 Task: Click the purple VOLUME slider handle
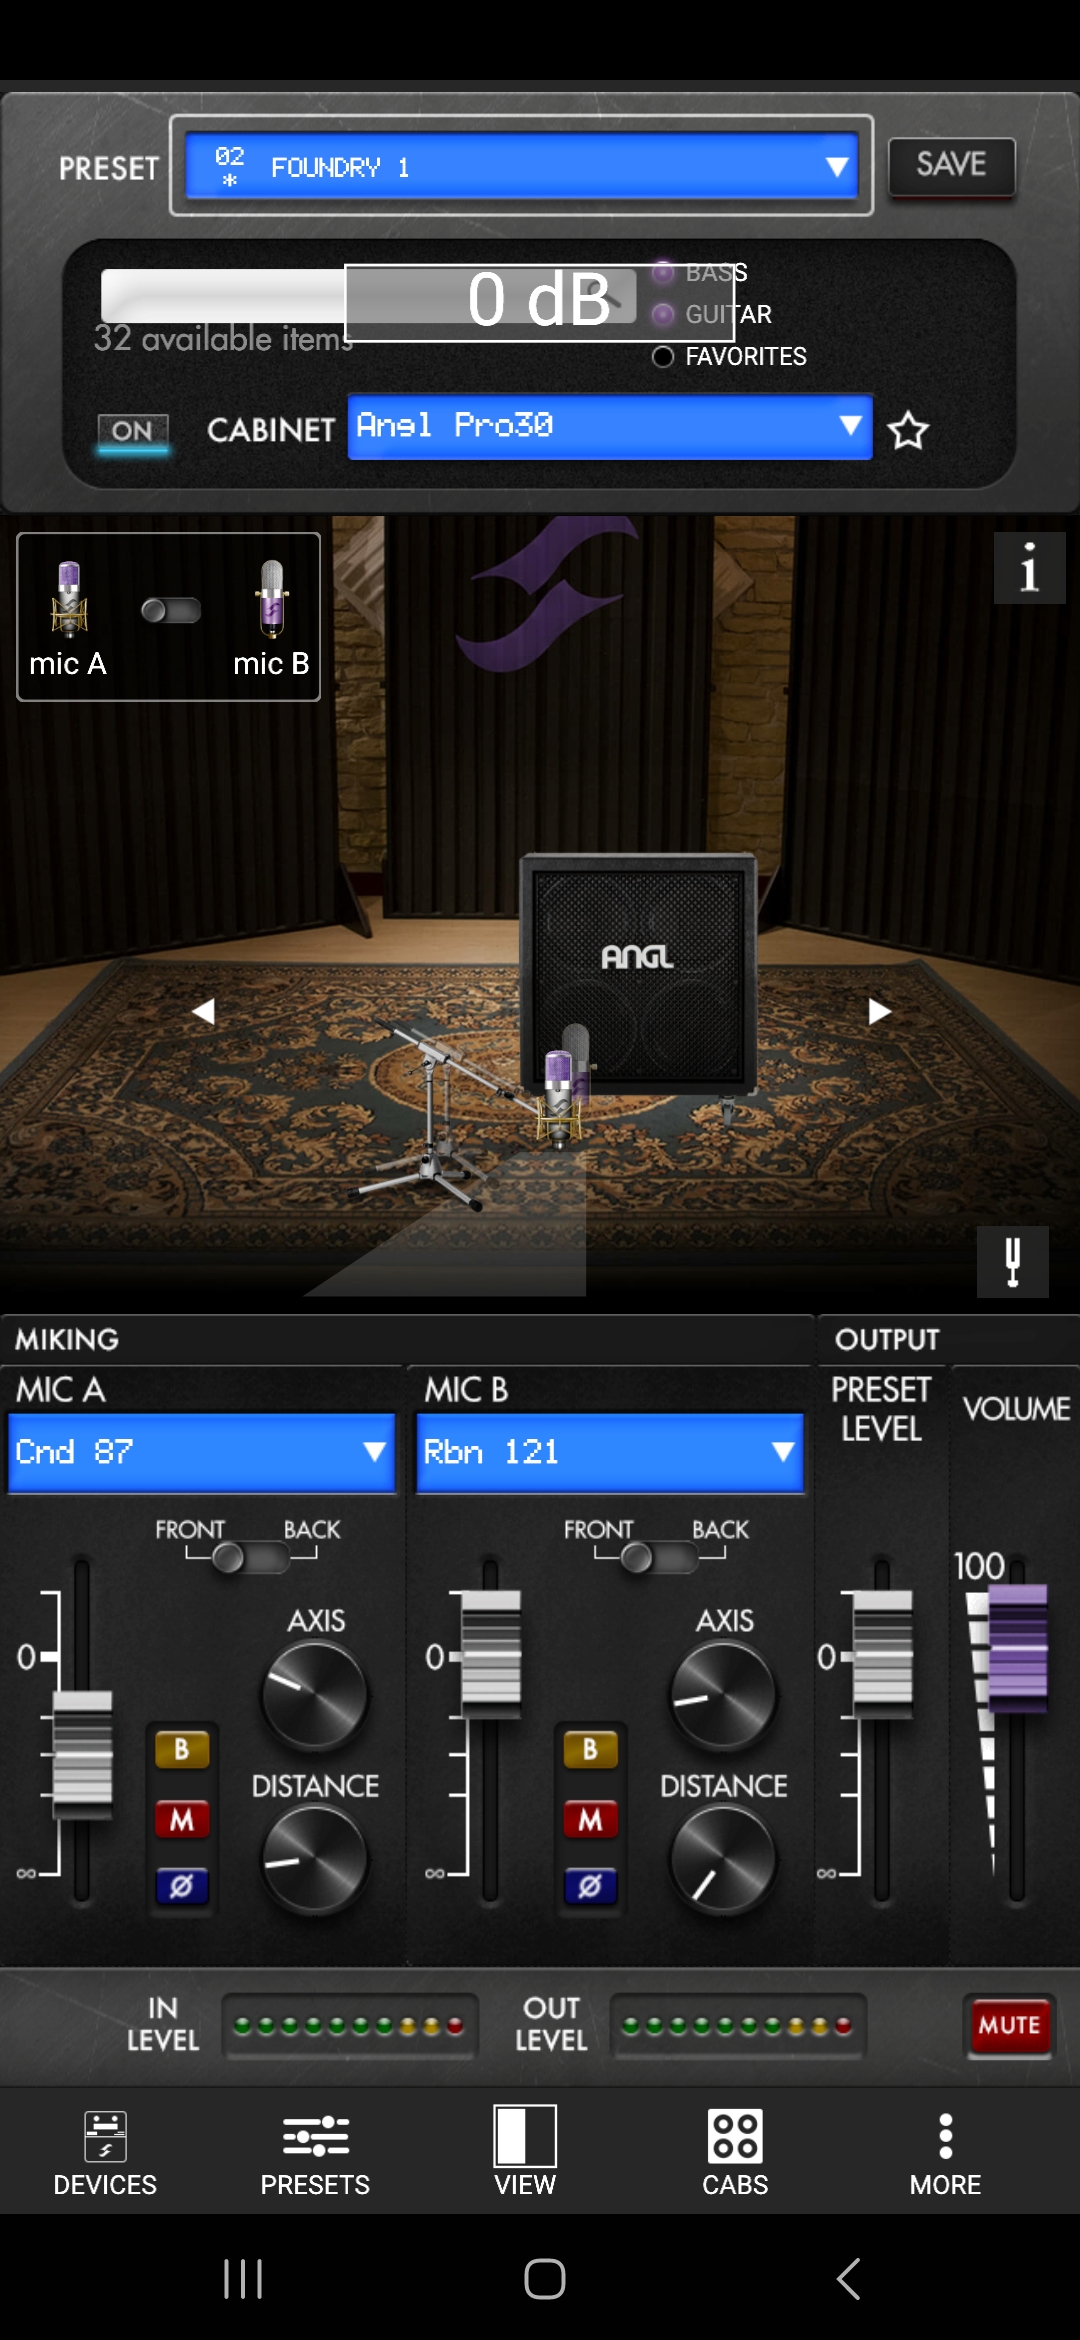[x=1017, y=1649]
